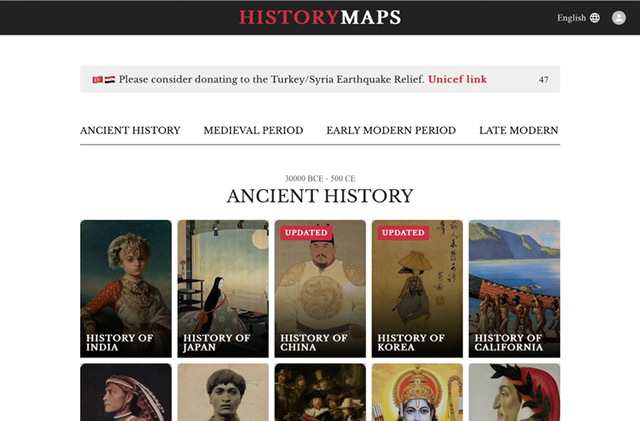
Task: Click the English language label
Action: click(x=571, y=18)
